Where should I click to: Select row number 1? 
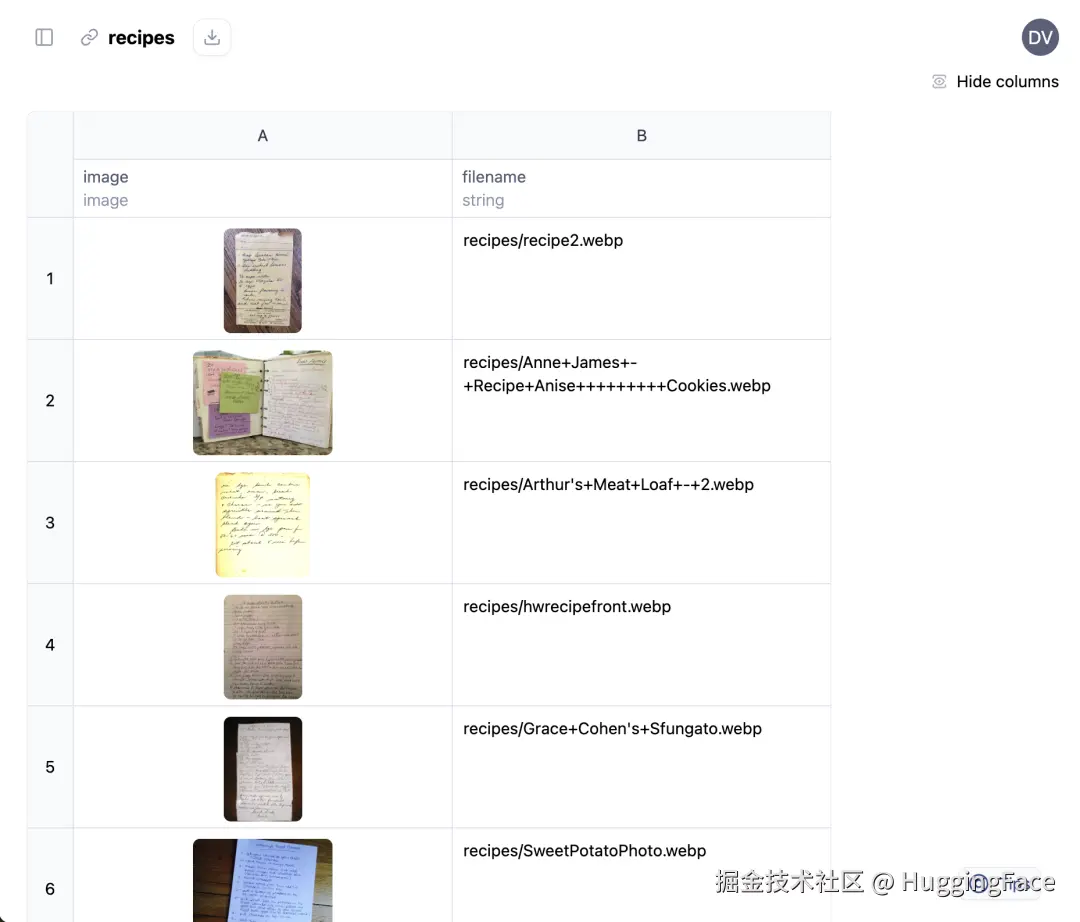(x=50, y=278)
